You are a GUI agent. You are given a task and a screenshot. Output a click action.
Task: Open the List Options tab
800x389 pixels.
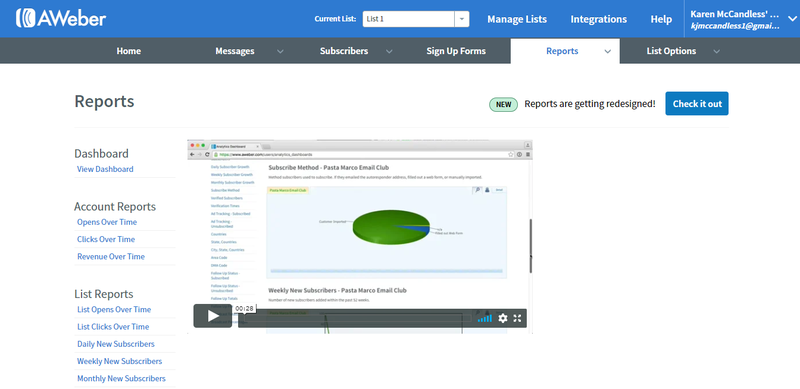(671, 51)
